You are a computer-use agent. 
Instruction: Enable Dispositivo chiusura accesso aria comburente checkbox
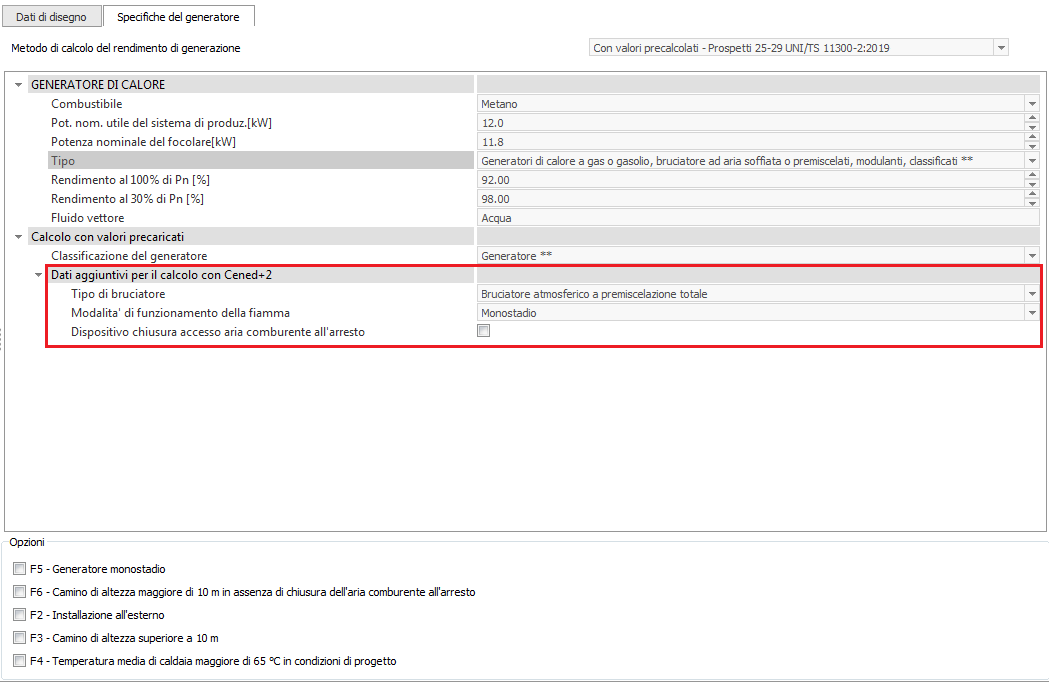484,332
